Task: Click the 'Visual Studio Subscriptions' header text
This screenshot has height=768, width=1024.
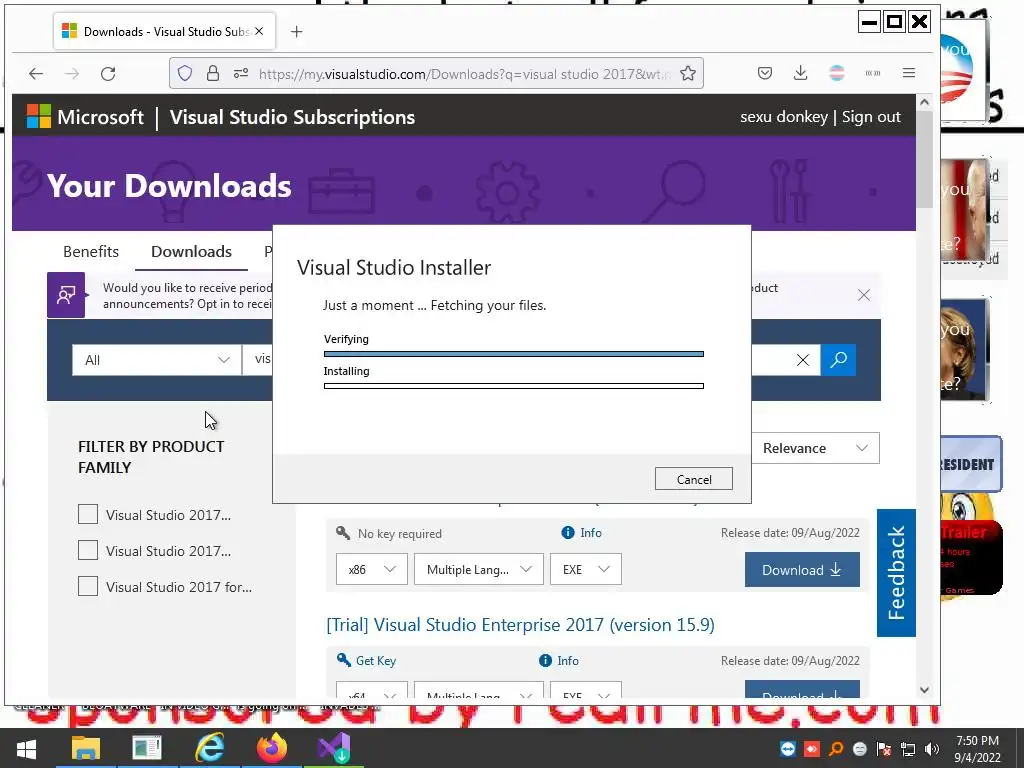Action: coord(292,117)
